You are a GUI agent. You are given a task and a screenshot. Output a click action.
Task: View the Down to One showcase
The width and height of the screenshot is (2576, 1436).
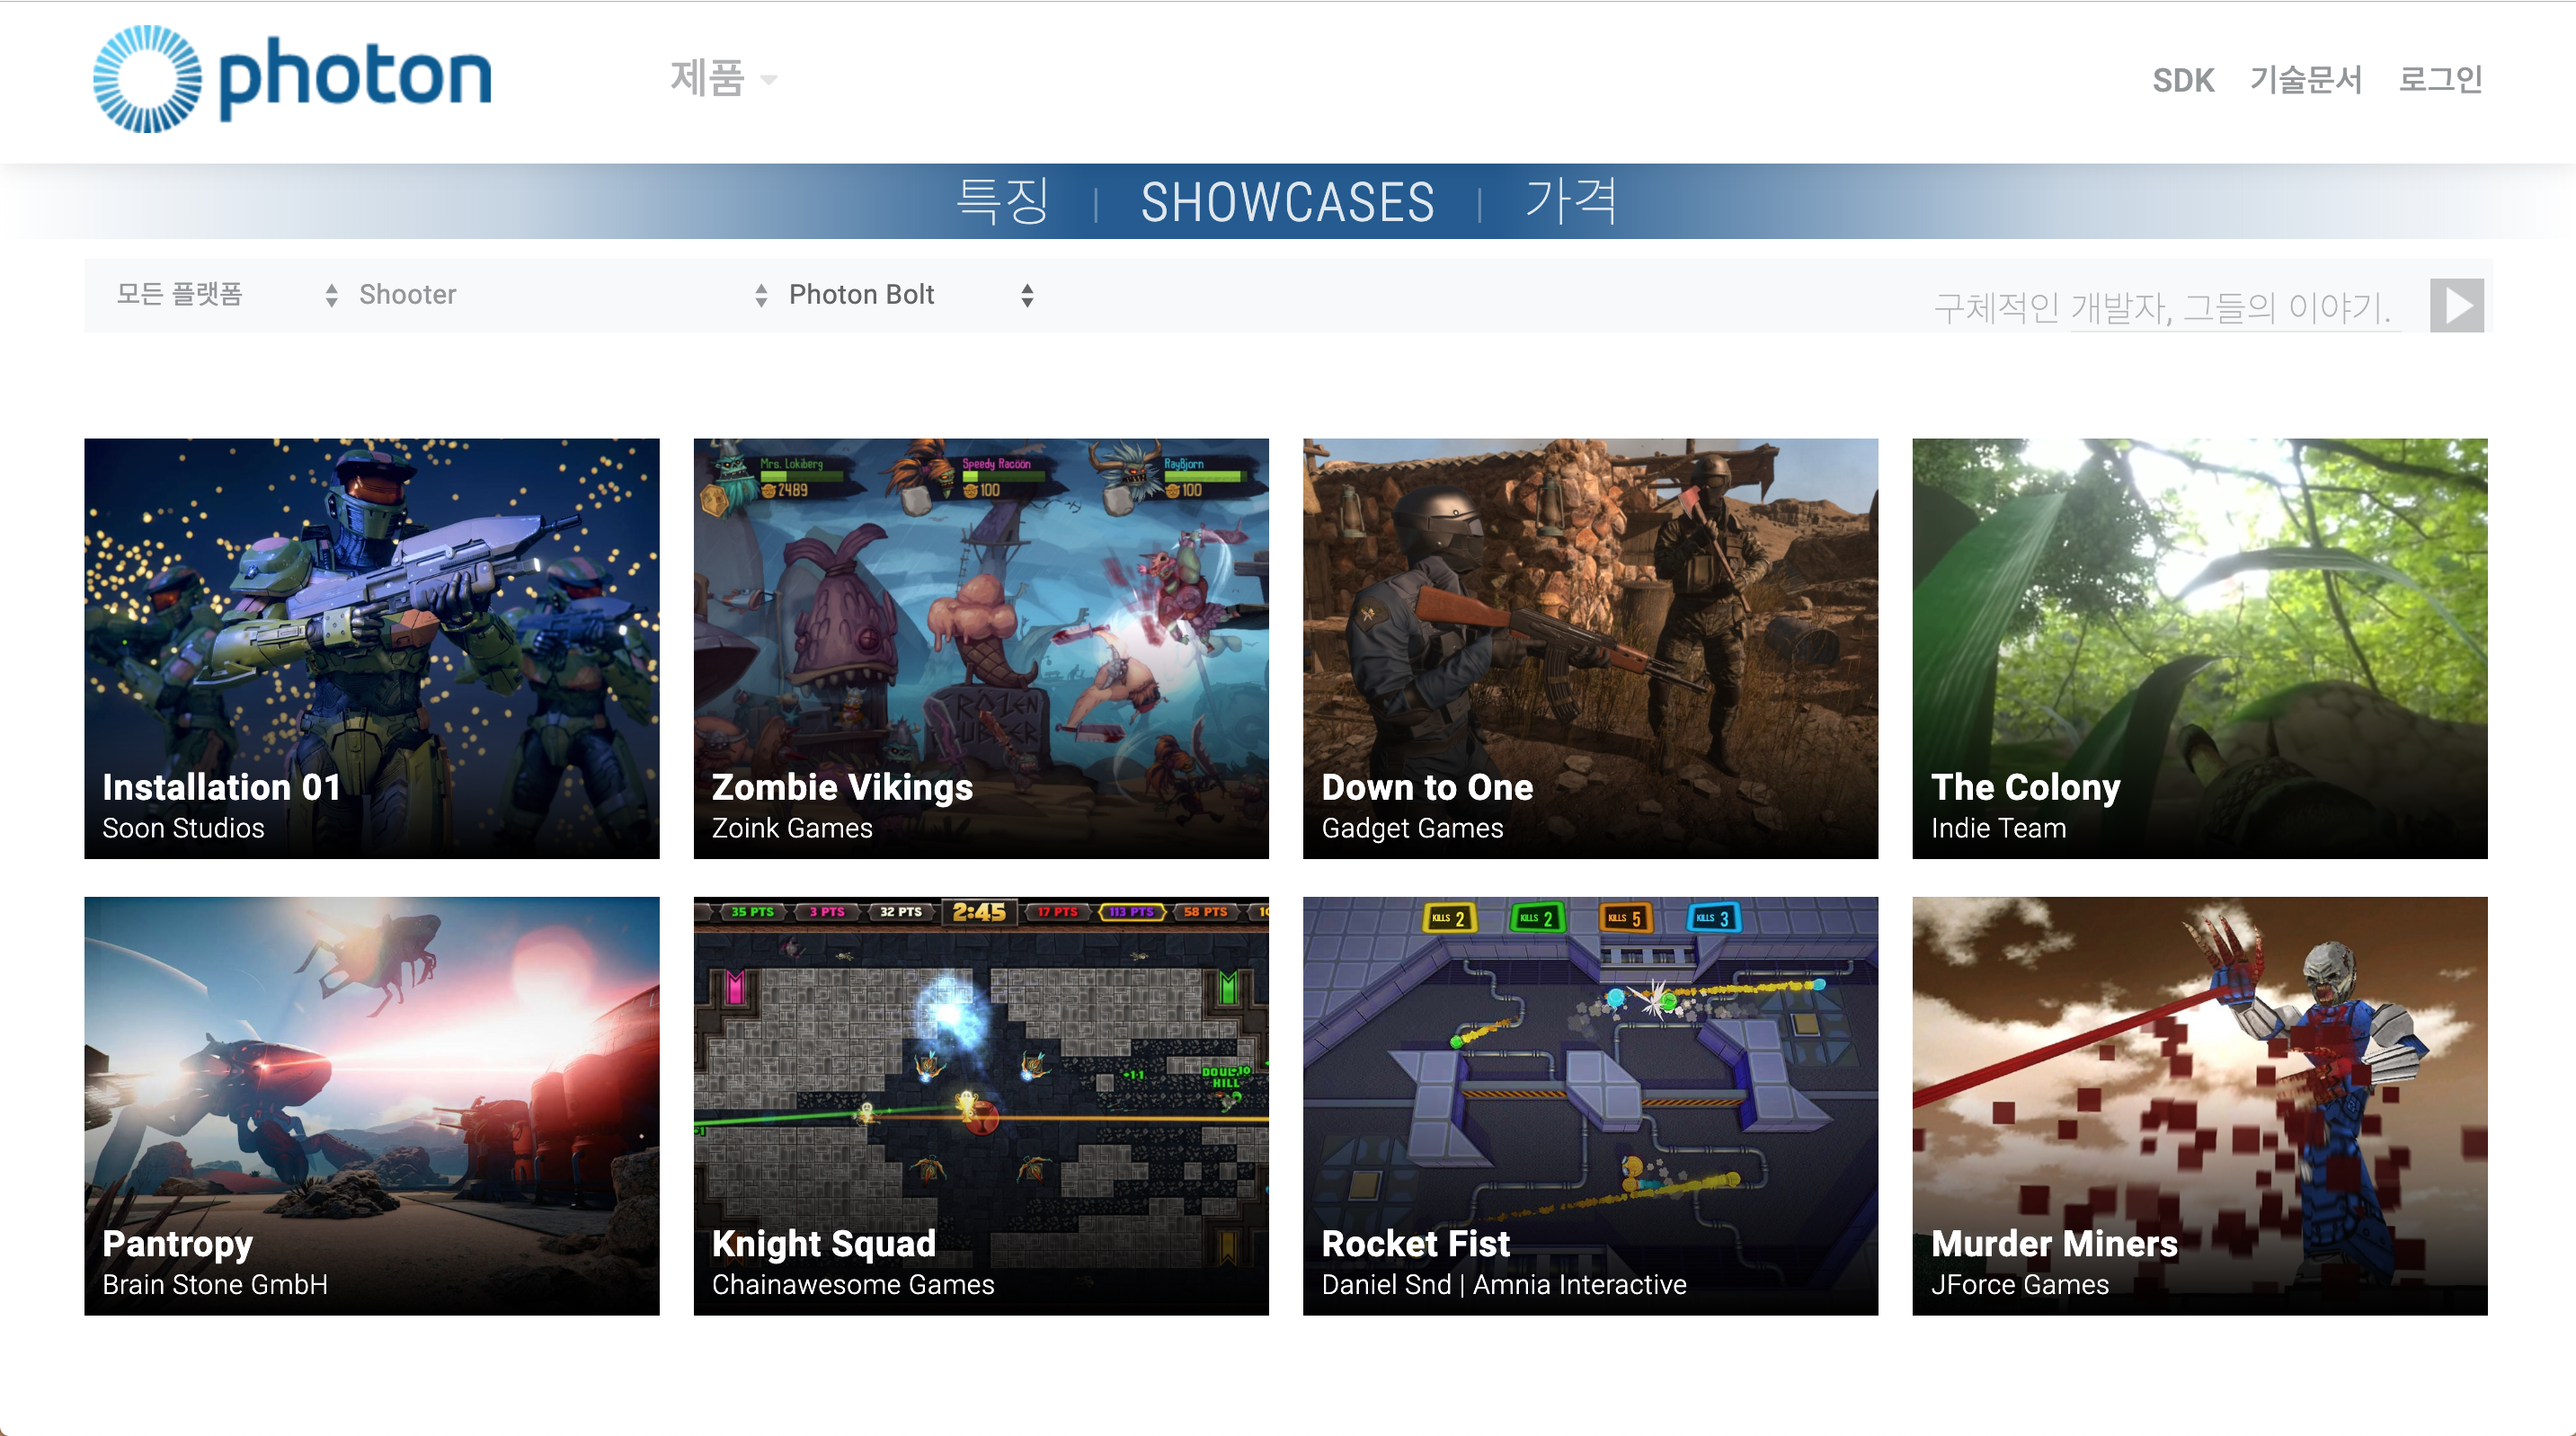(x=1590, y=648)
